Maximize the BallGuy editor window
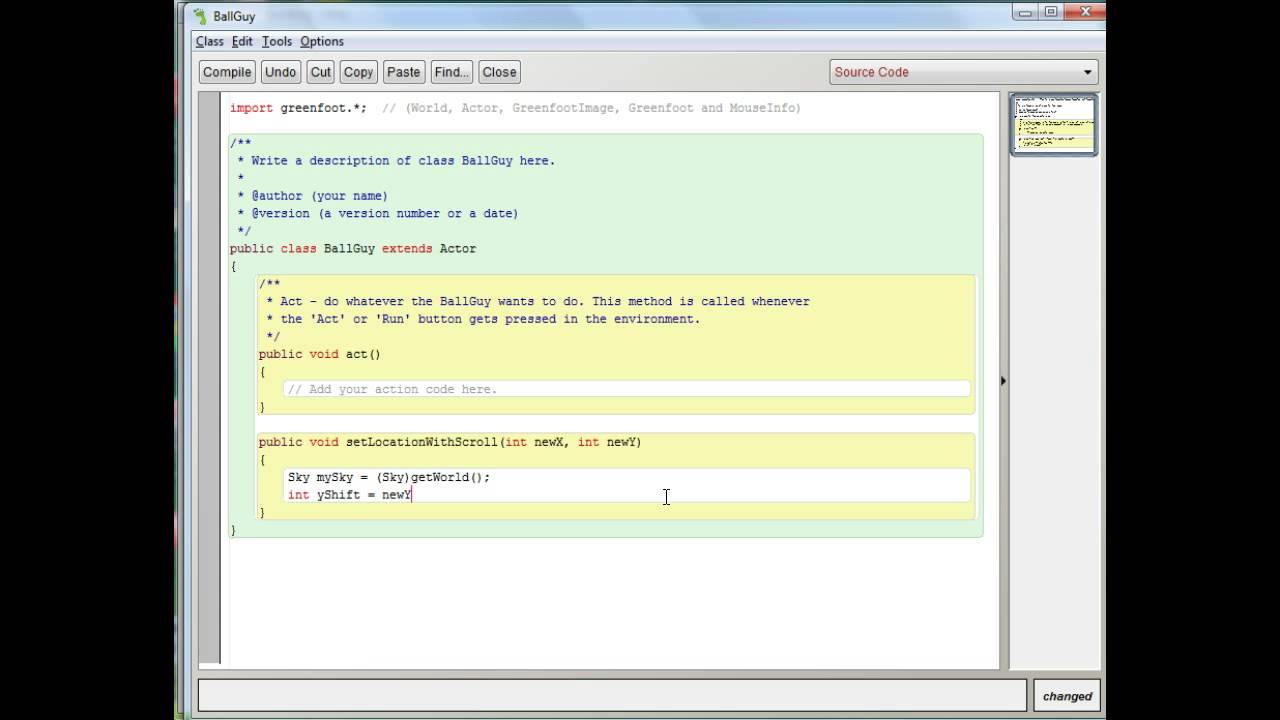 pyautogui.click(x=1051, y=12)
